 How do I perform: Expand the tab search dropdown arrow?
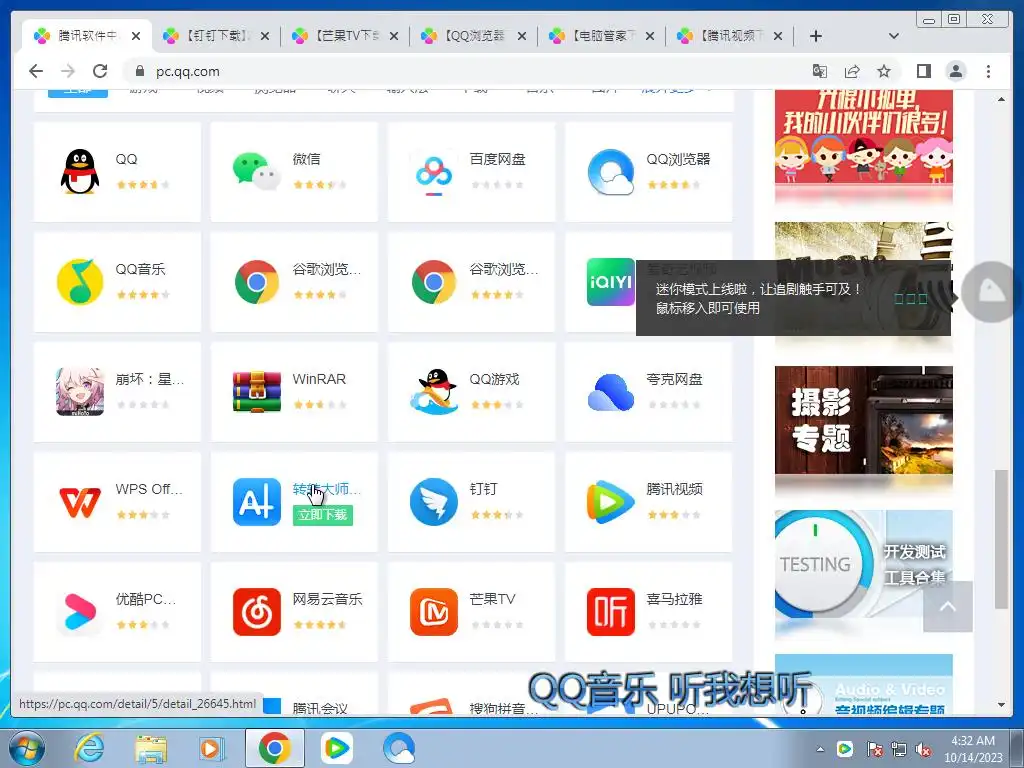[894, 36]
